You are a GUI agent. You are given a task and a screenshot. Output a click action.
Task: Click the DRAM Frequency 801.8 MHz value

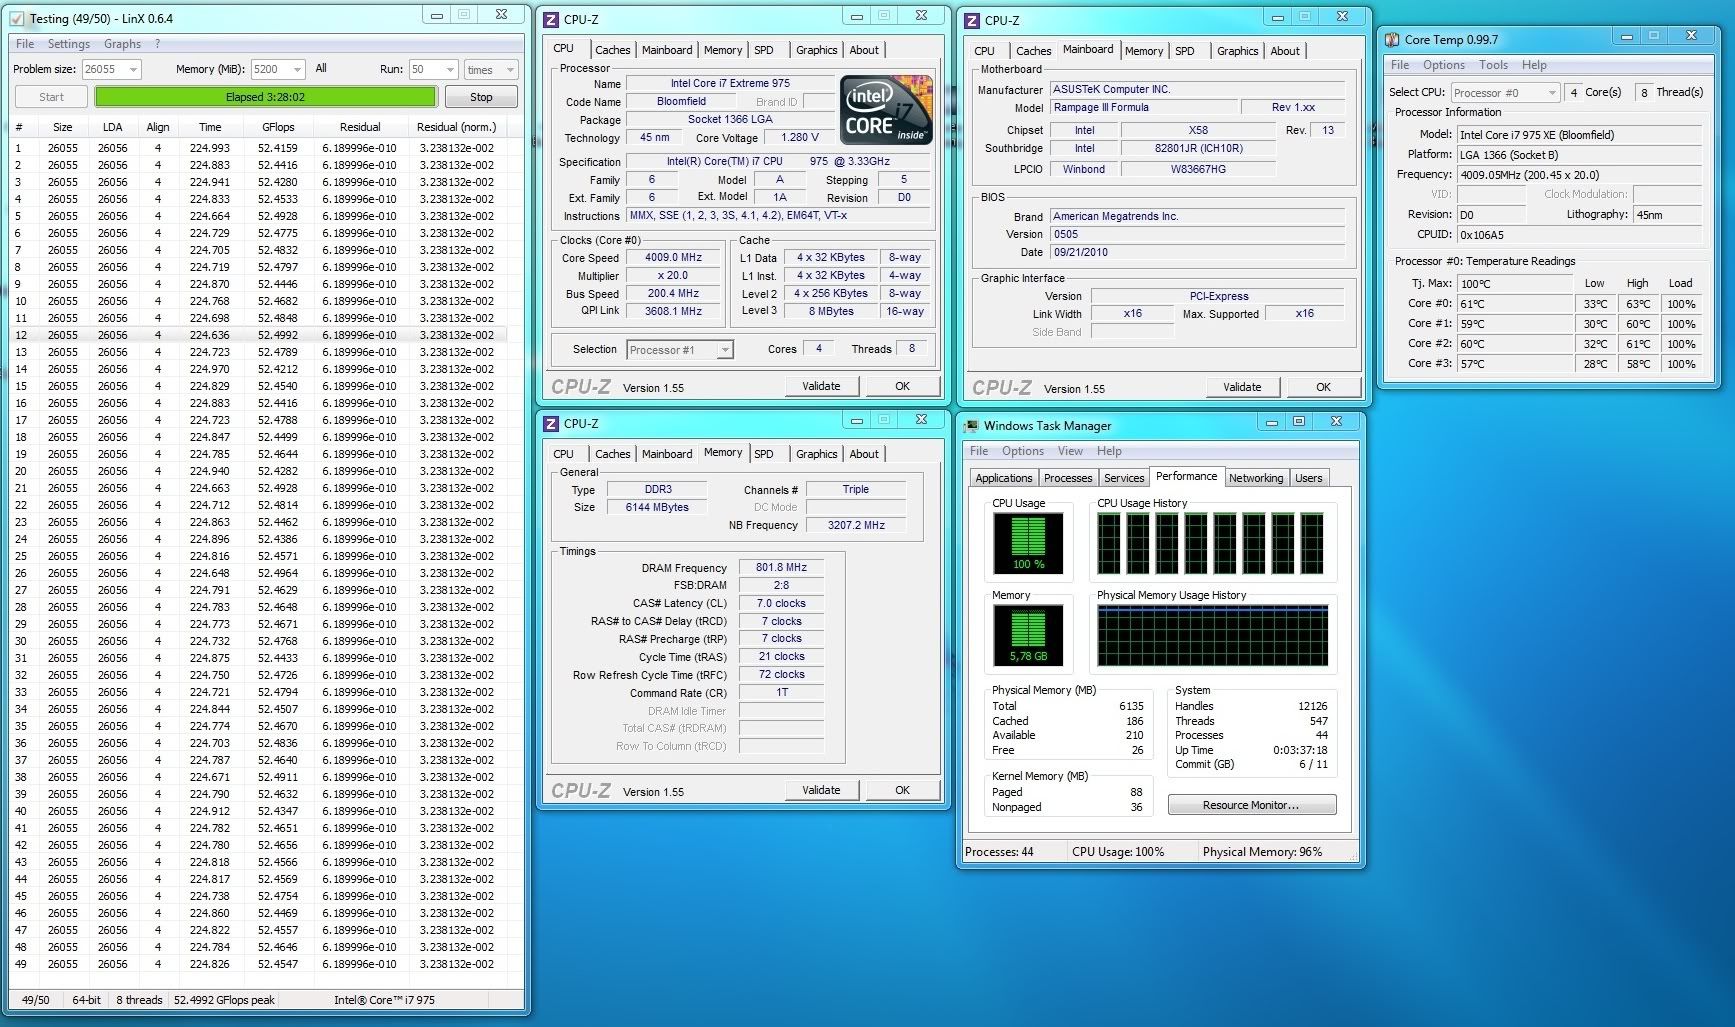pyautogui.click(x=781, y=567)
